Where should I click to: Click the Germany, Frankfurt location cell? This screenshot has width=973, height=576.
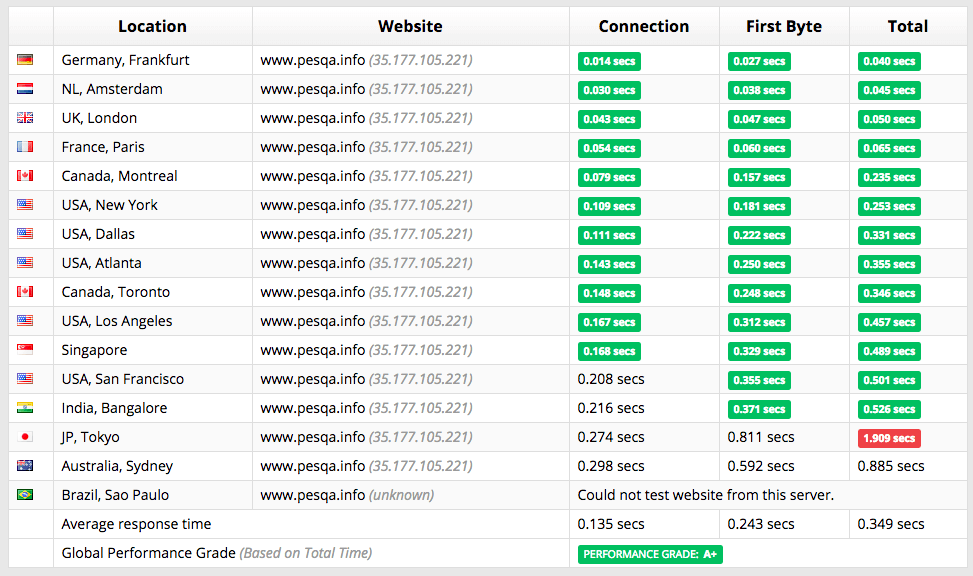[153, 60]
